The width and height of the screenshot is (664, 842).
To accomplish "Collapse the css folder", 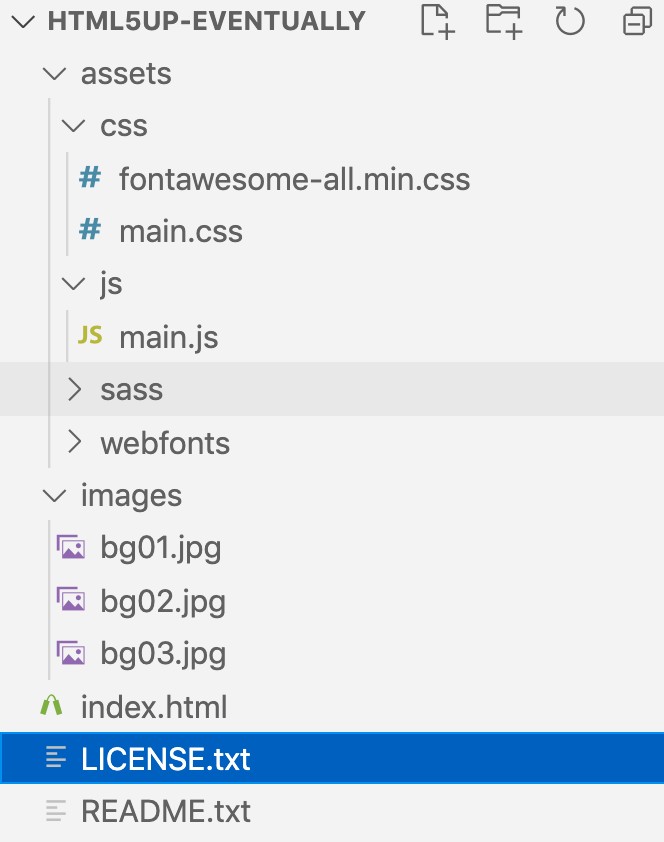I will click(74, 126).
